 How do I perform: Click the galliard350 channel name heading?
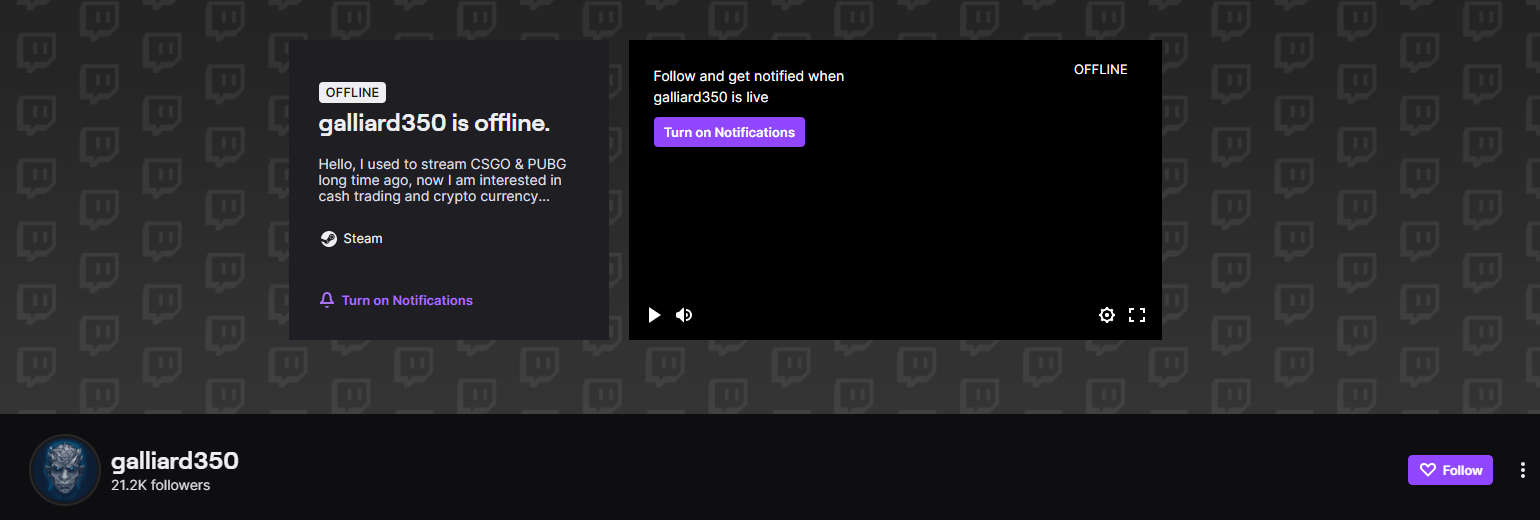[175, 461]
